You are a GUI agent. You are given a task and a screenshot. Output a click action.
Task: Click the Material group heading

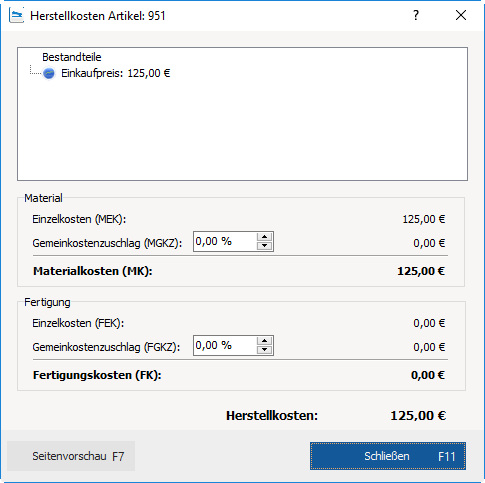pyautogui.click(x=43, y=198)
